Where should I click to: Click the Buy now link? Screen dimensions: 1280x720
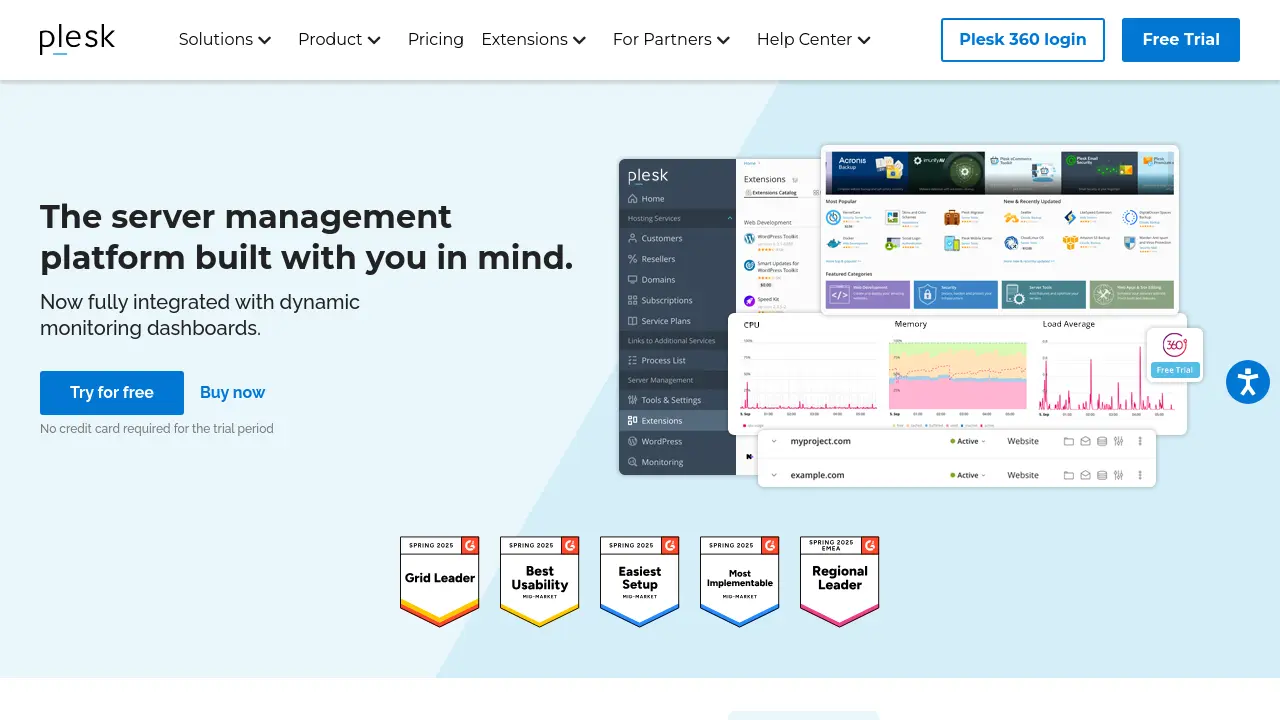pyautogui.click(x=232, y=392)
